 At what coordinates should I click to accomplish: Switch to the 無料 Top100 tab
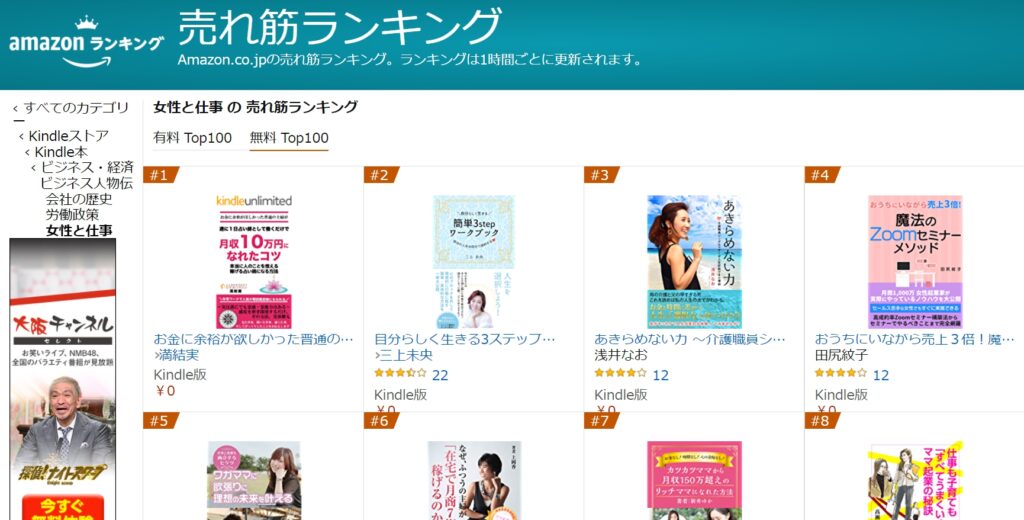[289, 138]
